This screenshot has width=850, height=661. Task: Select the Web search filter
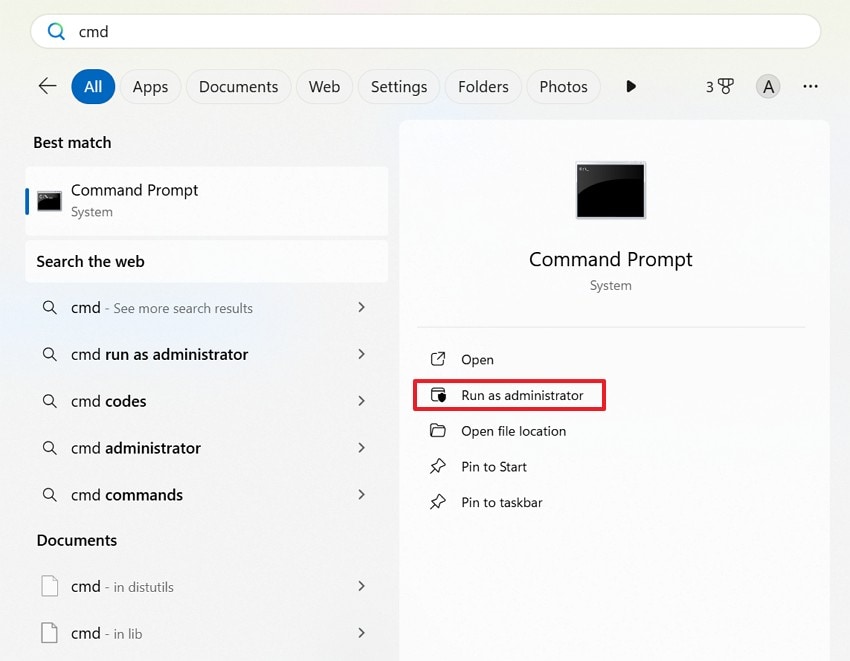(x=323, y=86)
